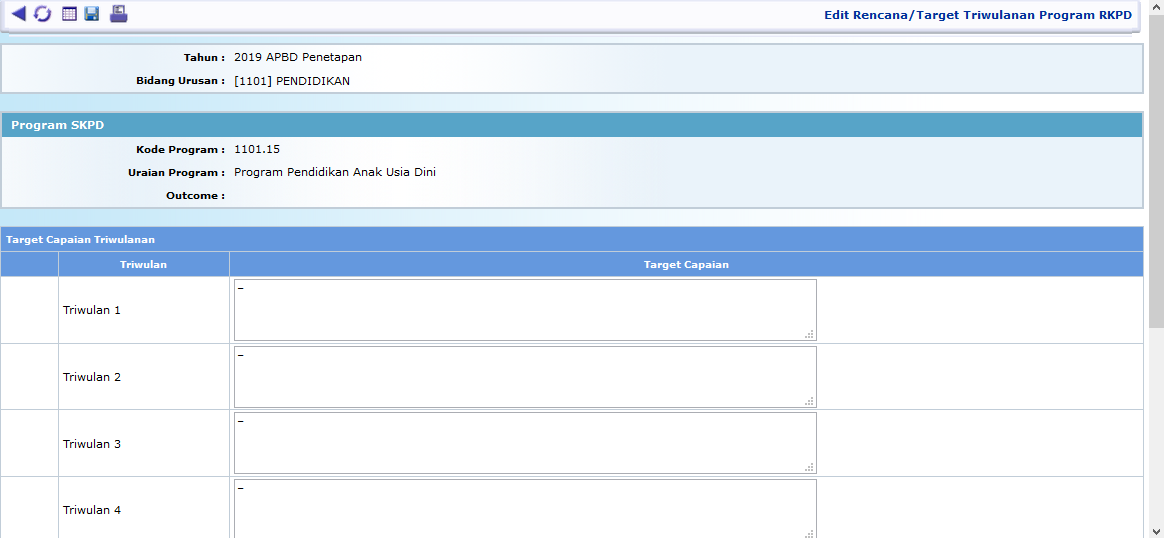Click the Triwulan column header
The width and height of the screenshot is (1164, 538).
[143, 265]
